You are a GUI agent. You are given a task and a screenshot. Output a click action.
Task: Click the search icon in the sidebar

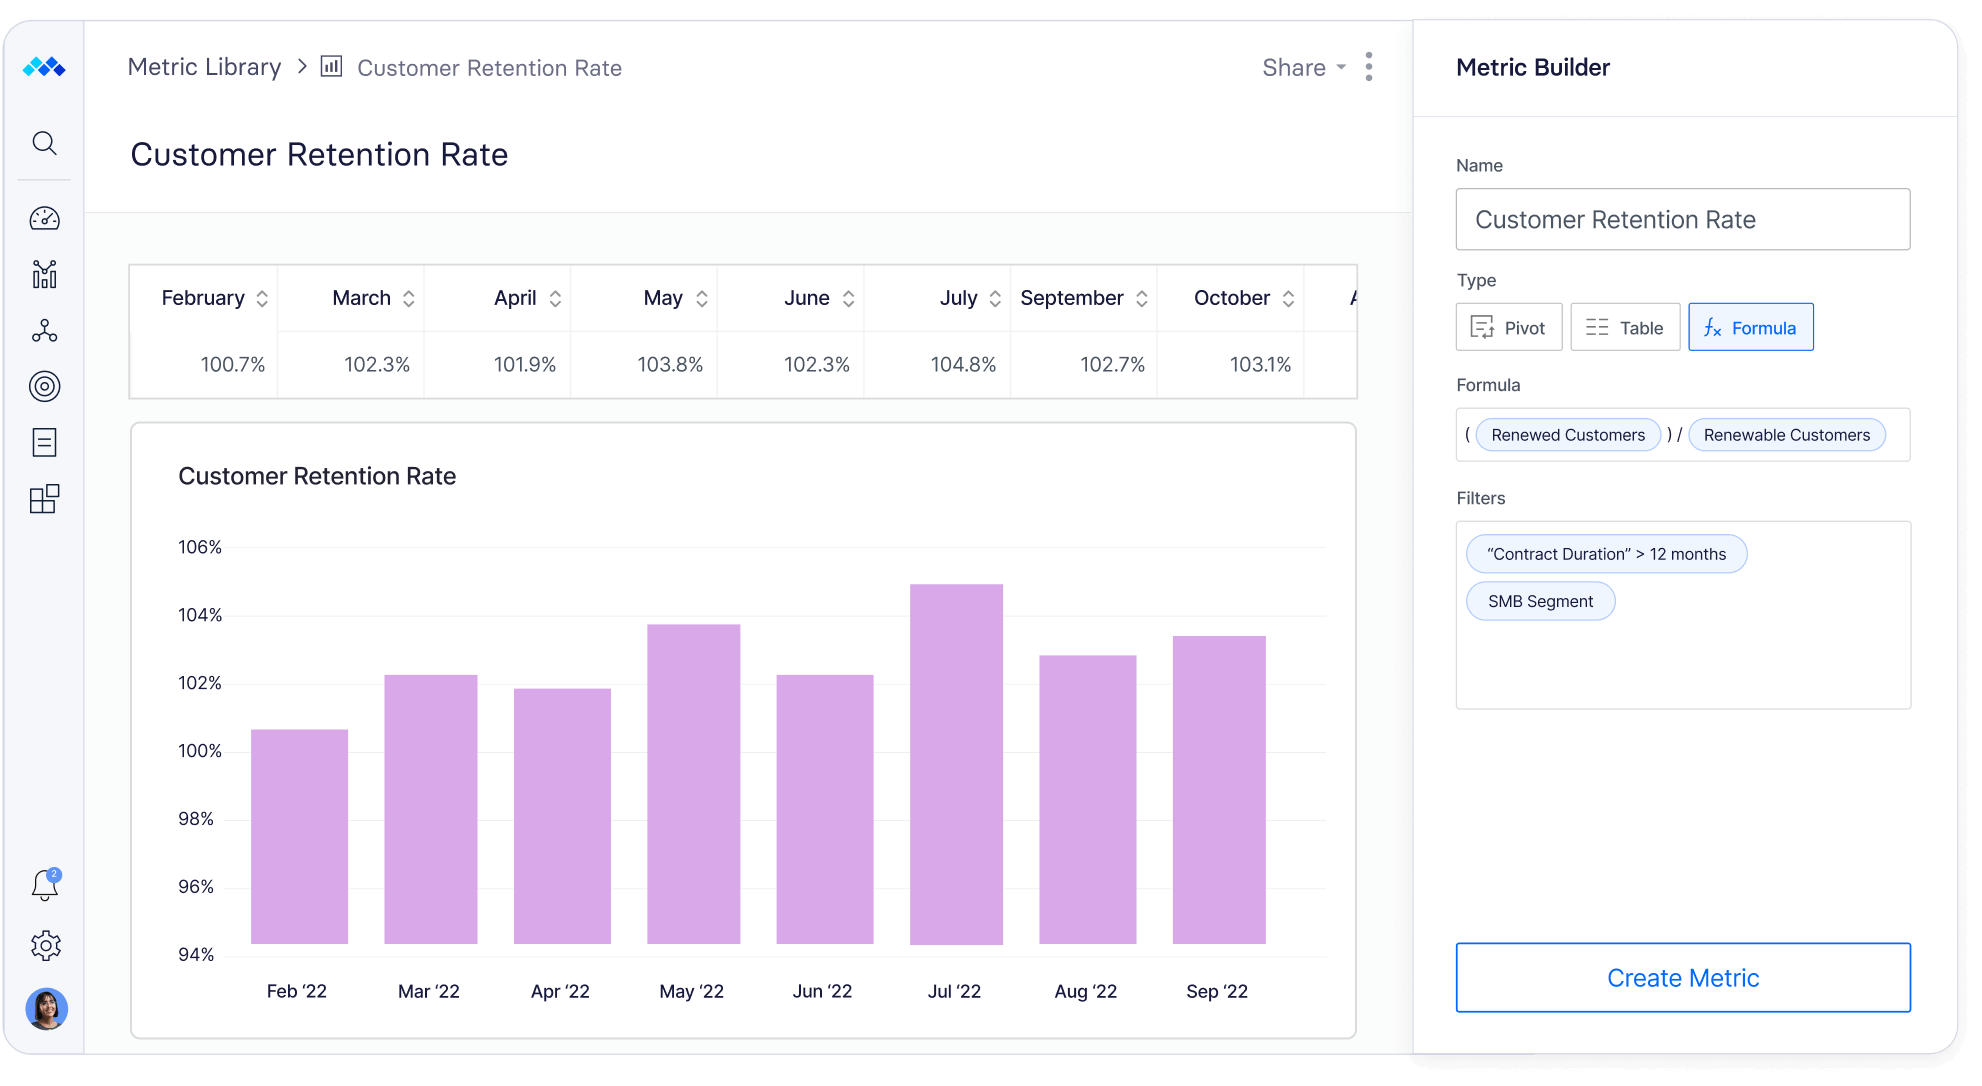tap(45, 144)
